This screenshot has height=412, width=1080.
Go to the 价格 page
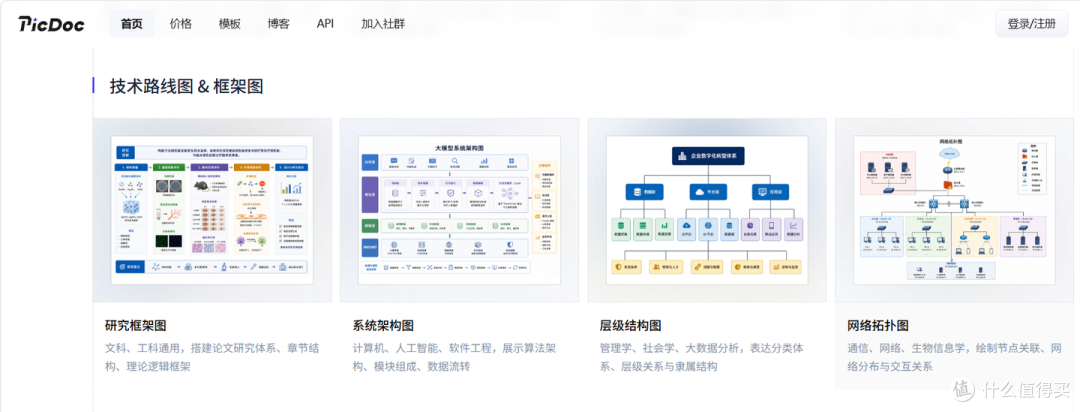point(180,24)
